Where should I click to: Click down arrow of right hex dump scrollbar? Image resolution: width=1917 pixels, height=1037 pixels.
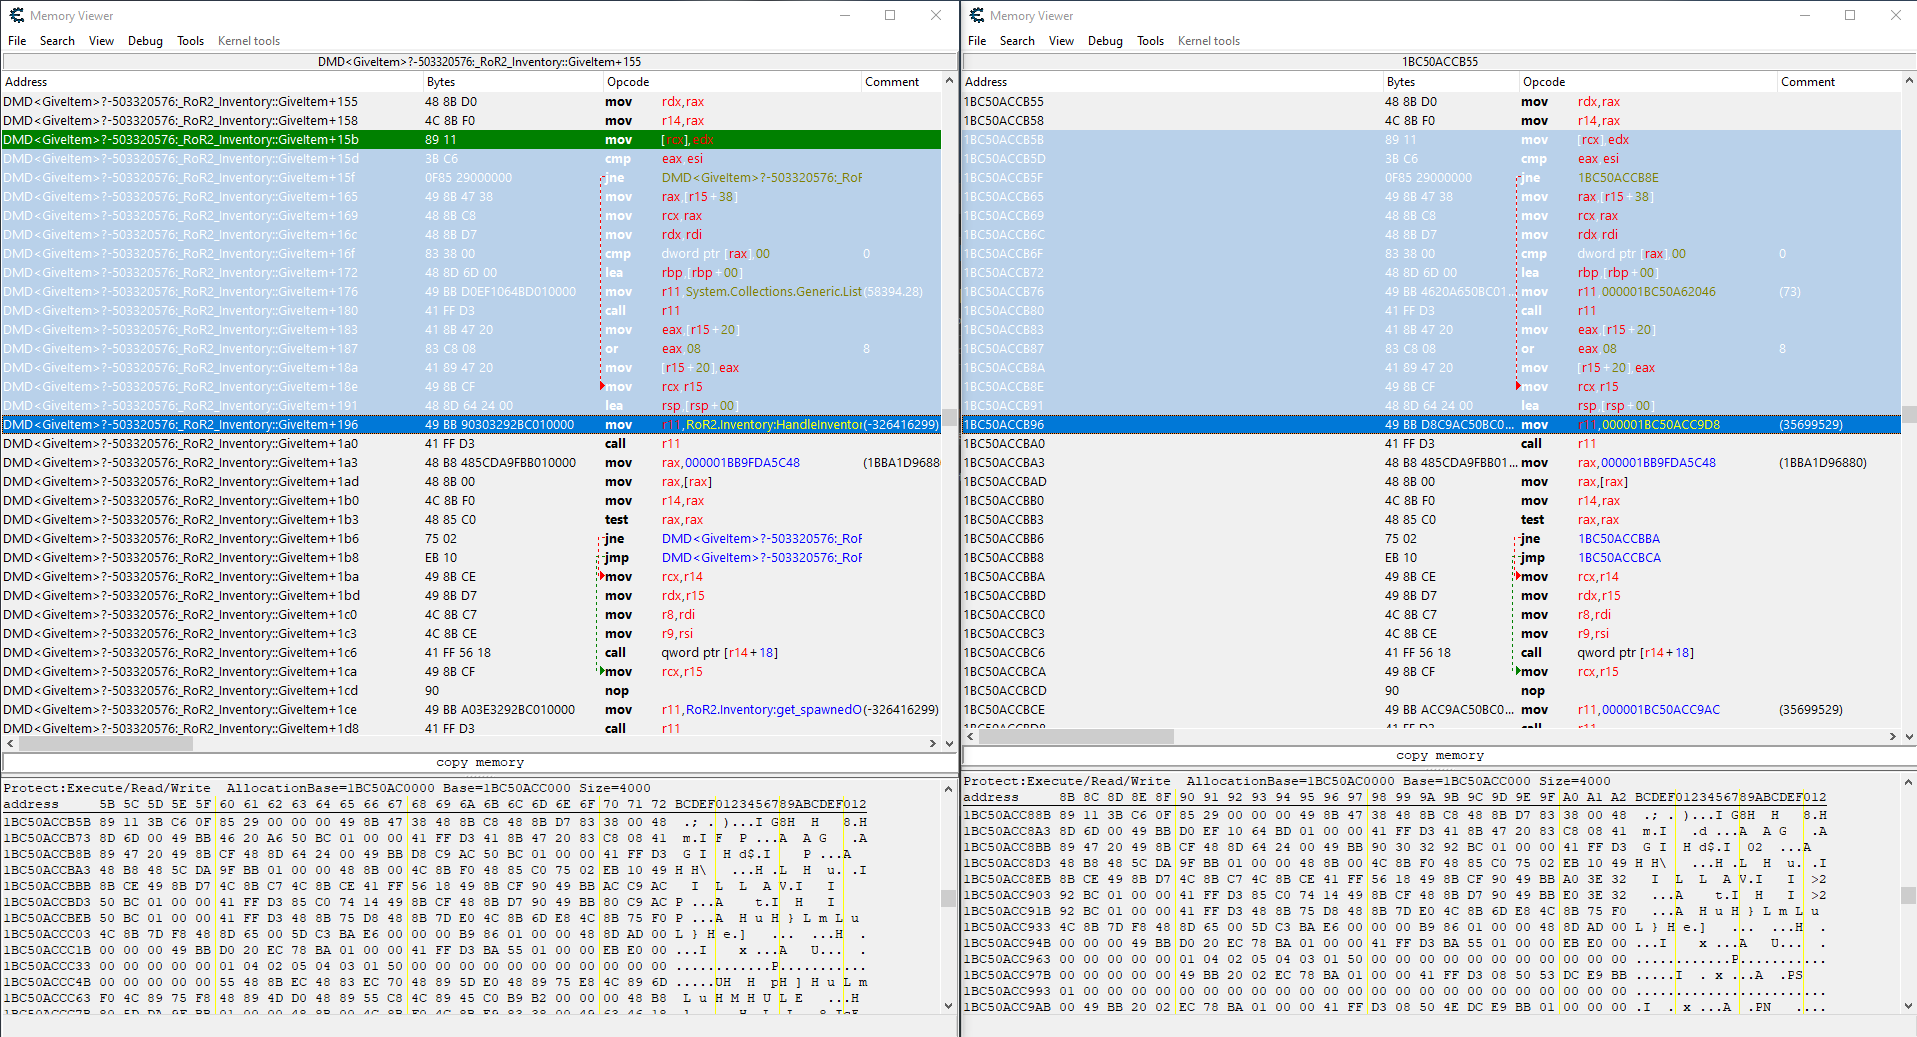[x=1908, y=1006]
